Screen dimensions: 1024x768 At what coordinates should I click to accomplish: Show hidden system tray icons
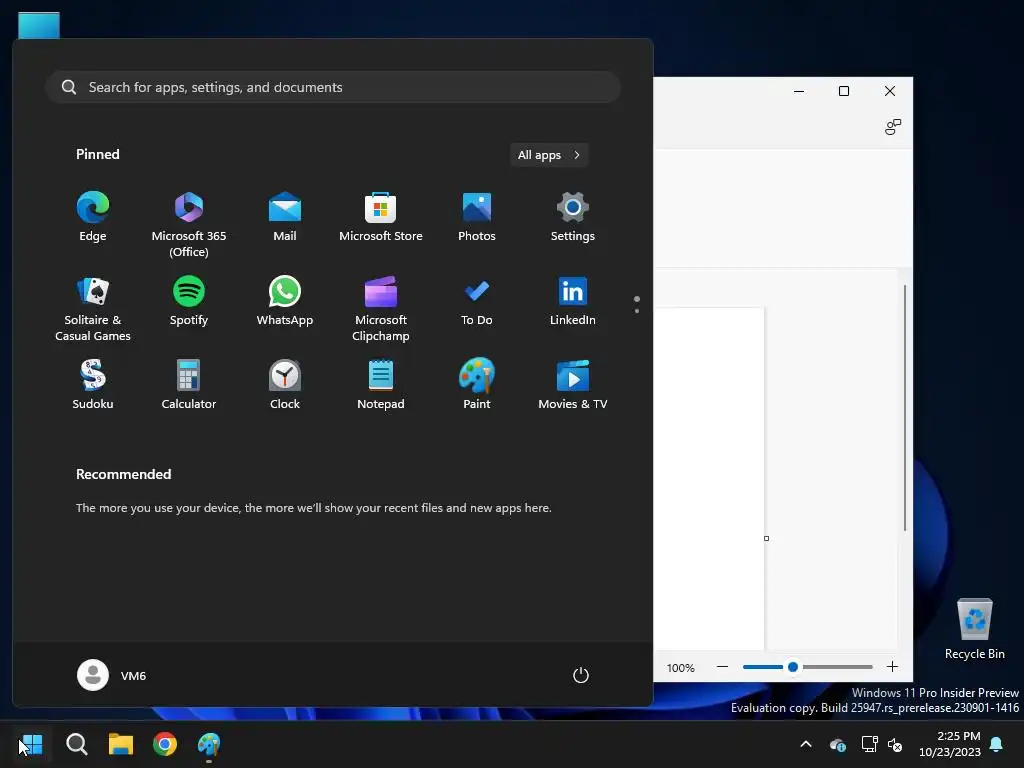pos(806,744)
